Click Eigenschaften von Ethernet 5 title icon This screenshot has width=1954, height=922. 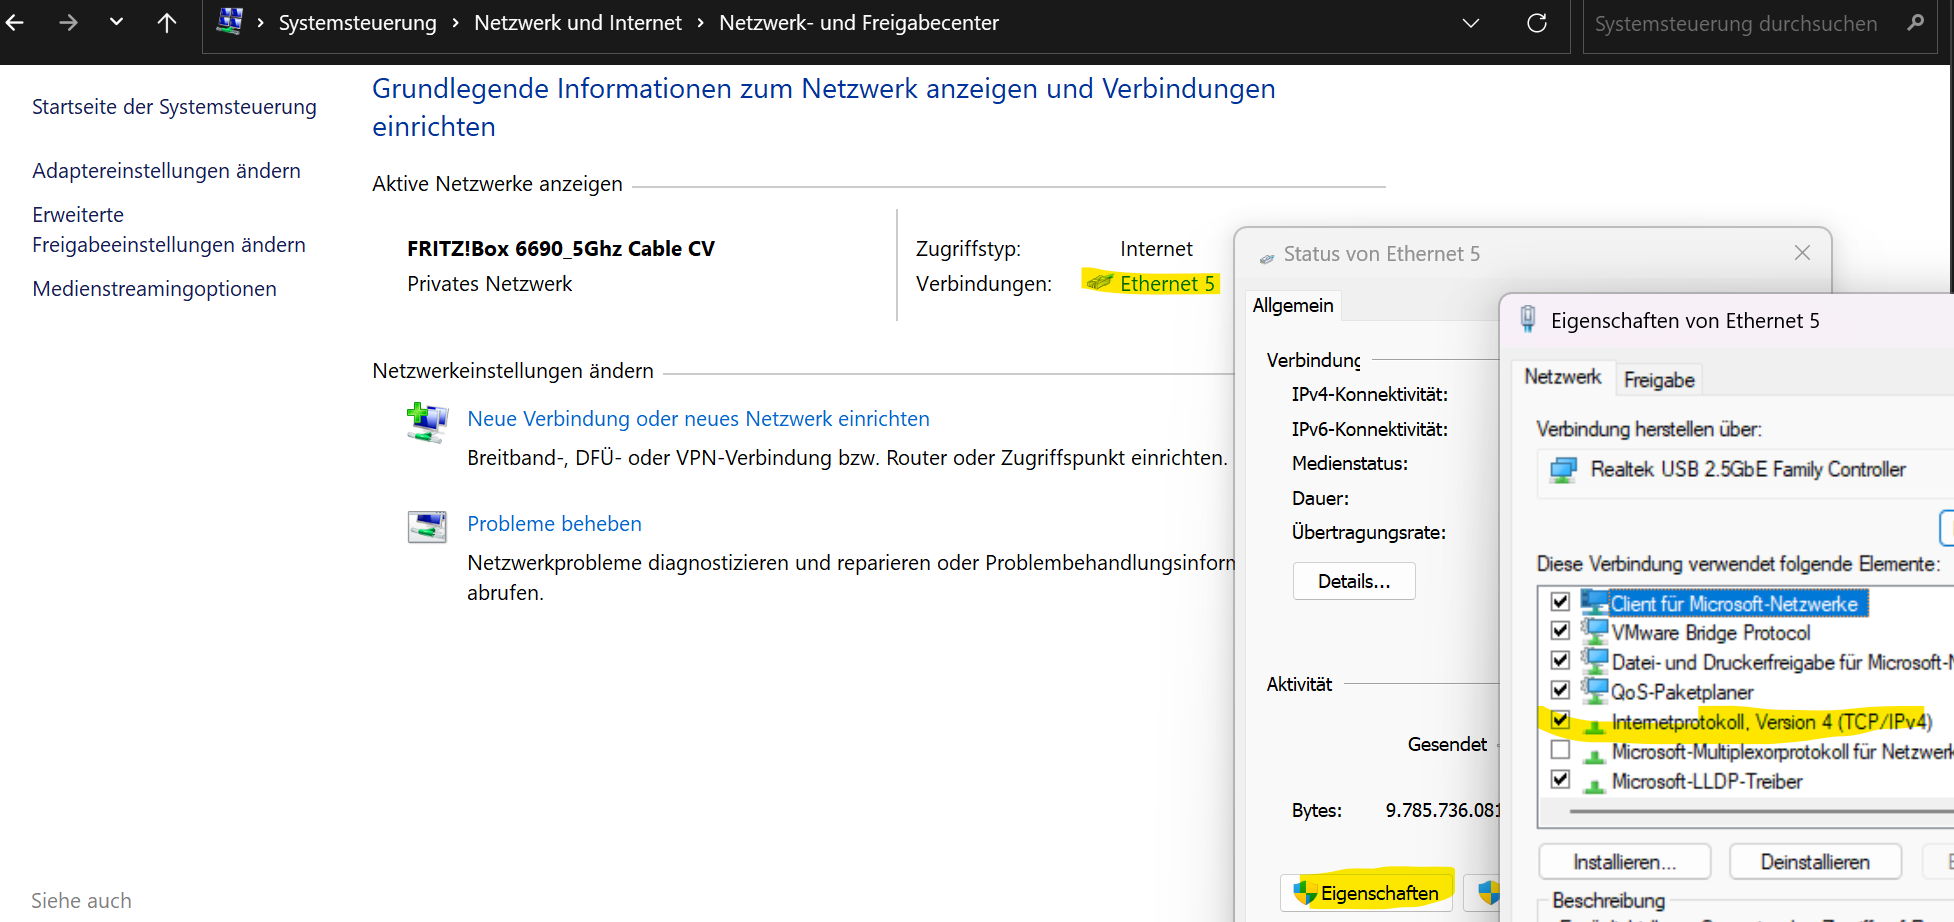[1528, 319]
